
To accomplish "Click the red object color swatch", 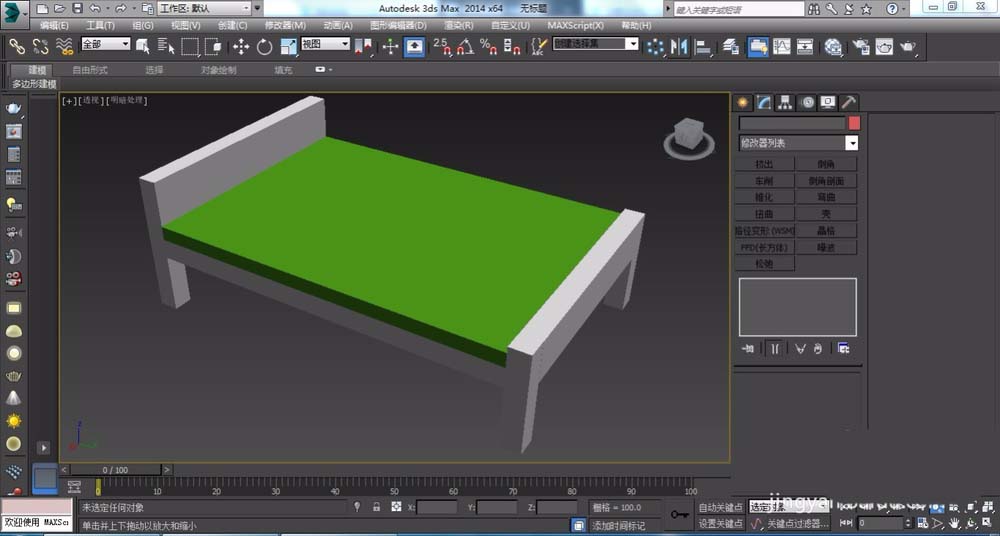I will (x=854, y=123).
